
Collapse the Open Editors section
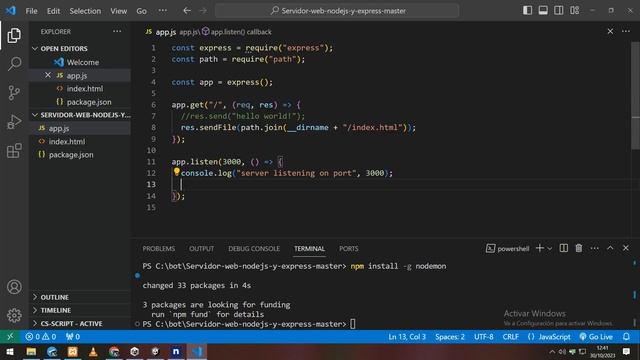point(80,49)
